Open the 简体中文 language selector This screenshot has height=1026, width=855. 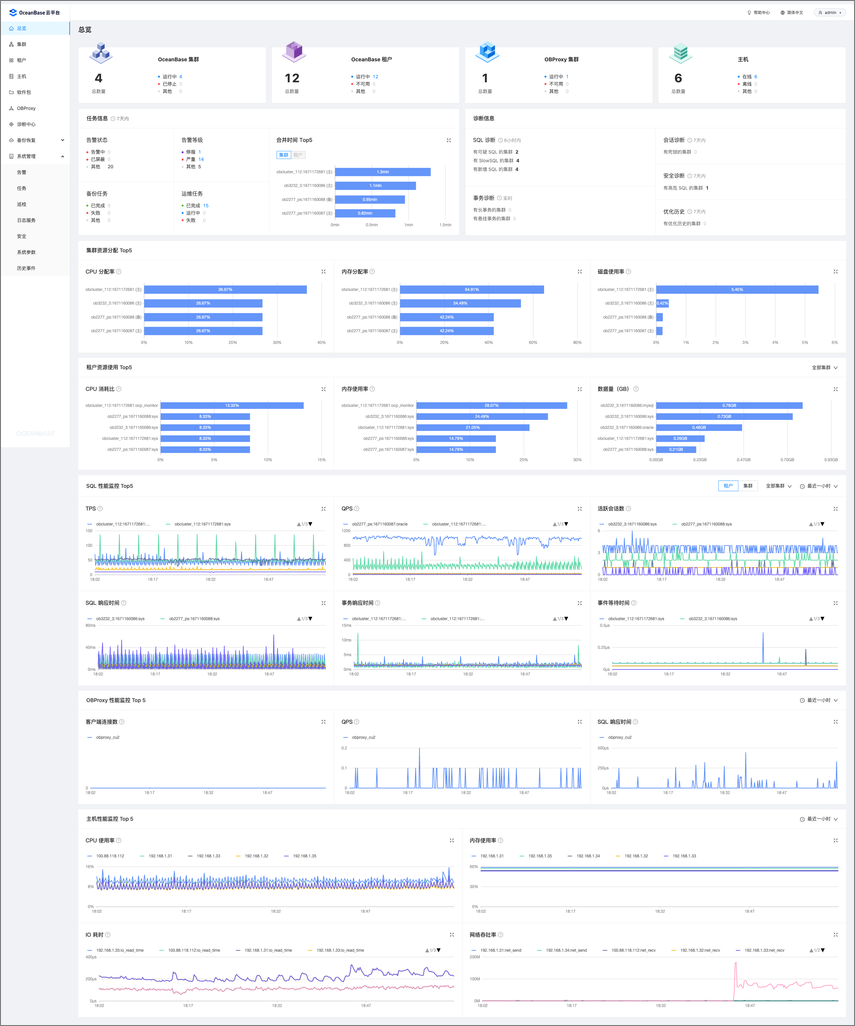(792, 12)
